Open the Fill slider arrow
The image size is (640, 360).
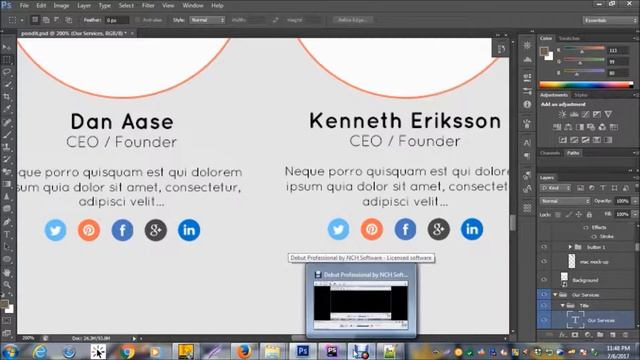[635, 214]
